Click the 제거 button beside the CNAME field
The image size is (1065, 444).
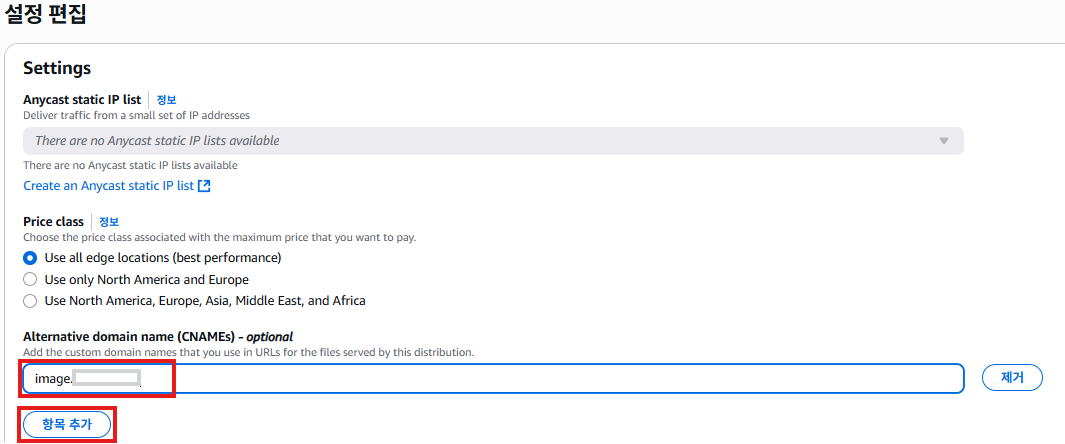coord(1012,377)
